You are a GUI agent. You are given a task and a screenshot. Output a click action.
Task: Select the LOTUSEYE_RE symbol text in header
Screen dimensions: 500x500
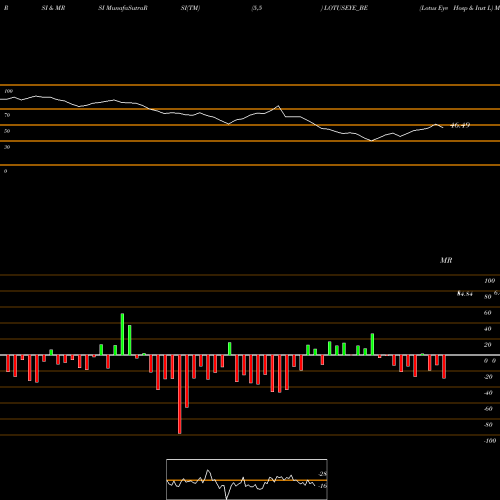pos(346,8)
